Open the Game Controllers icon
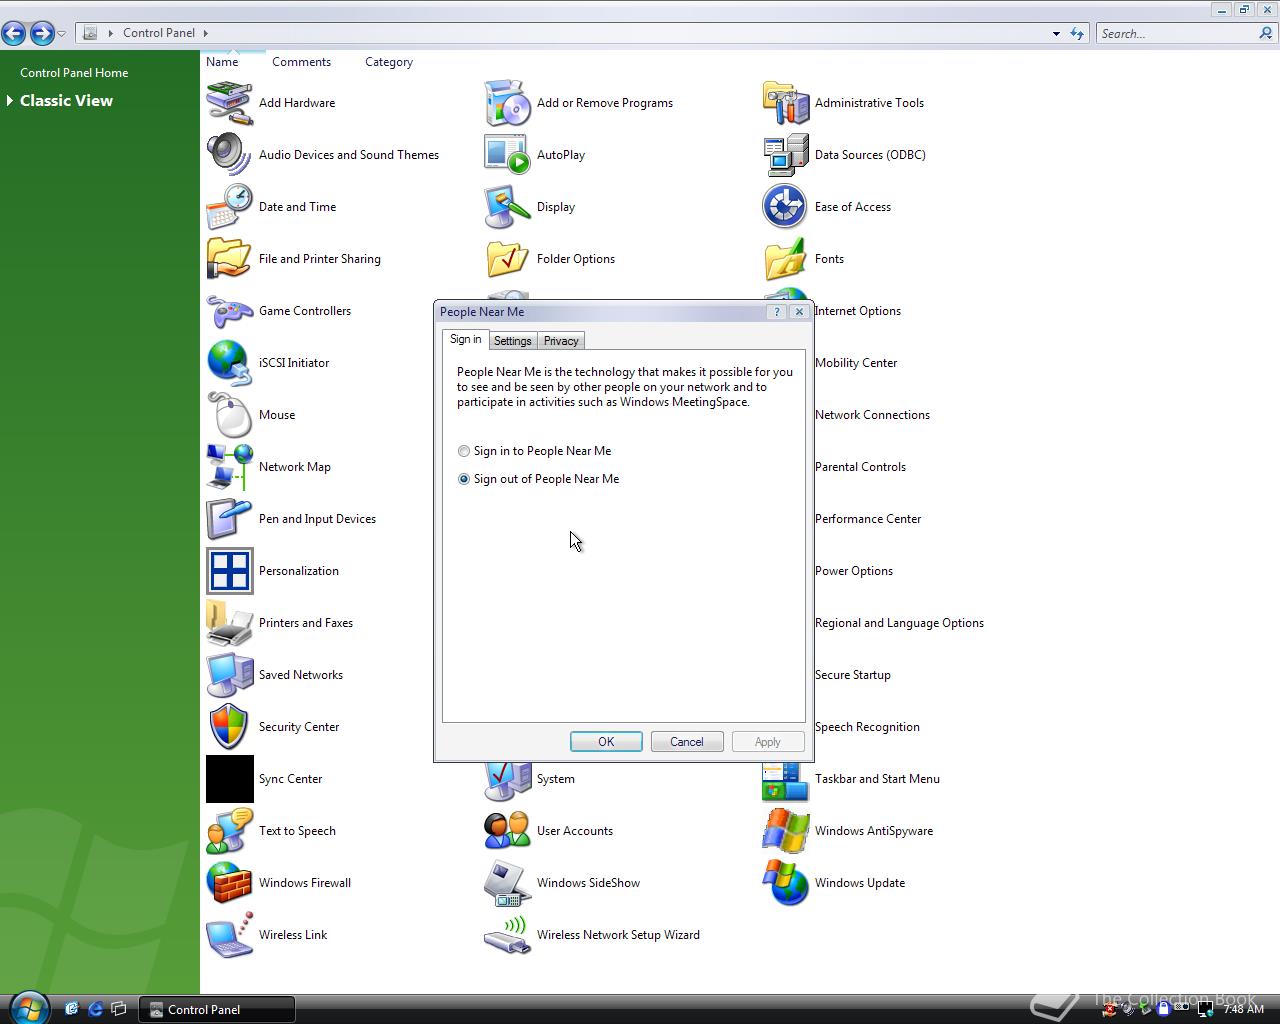 point(229,311)
